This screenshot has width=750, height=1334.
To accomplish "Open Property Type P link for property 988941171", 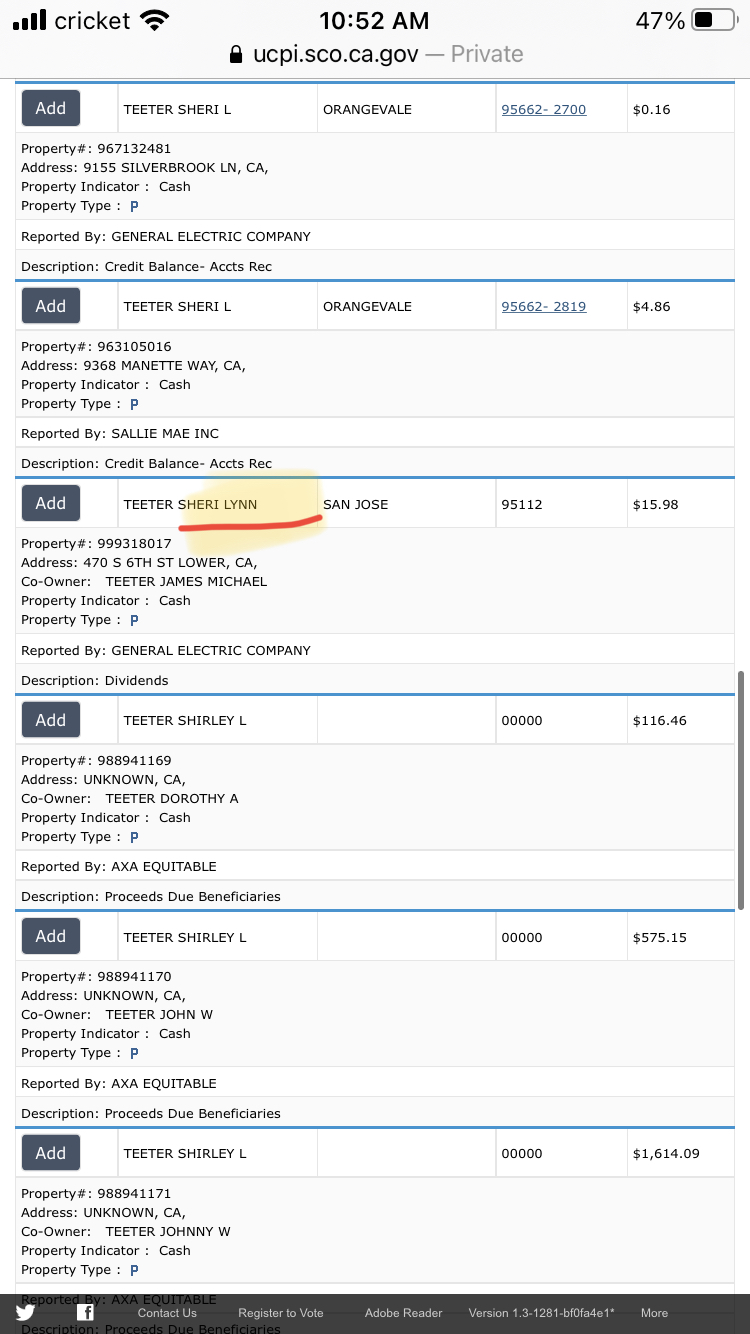I will pos(134,1270).
